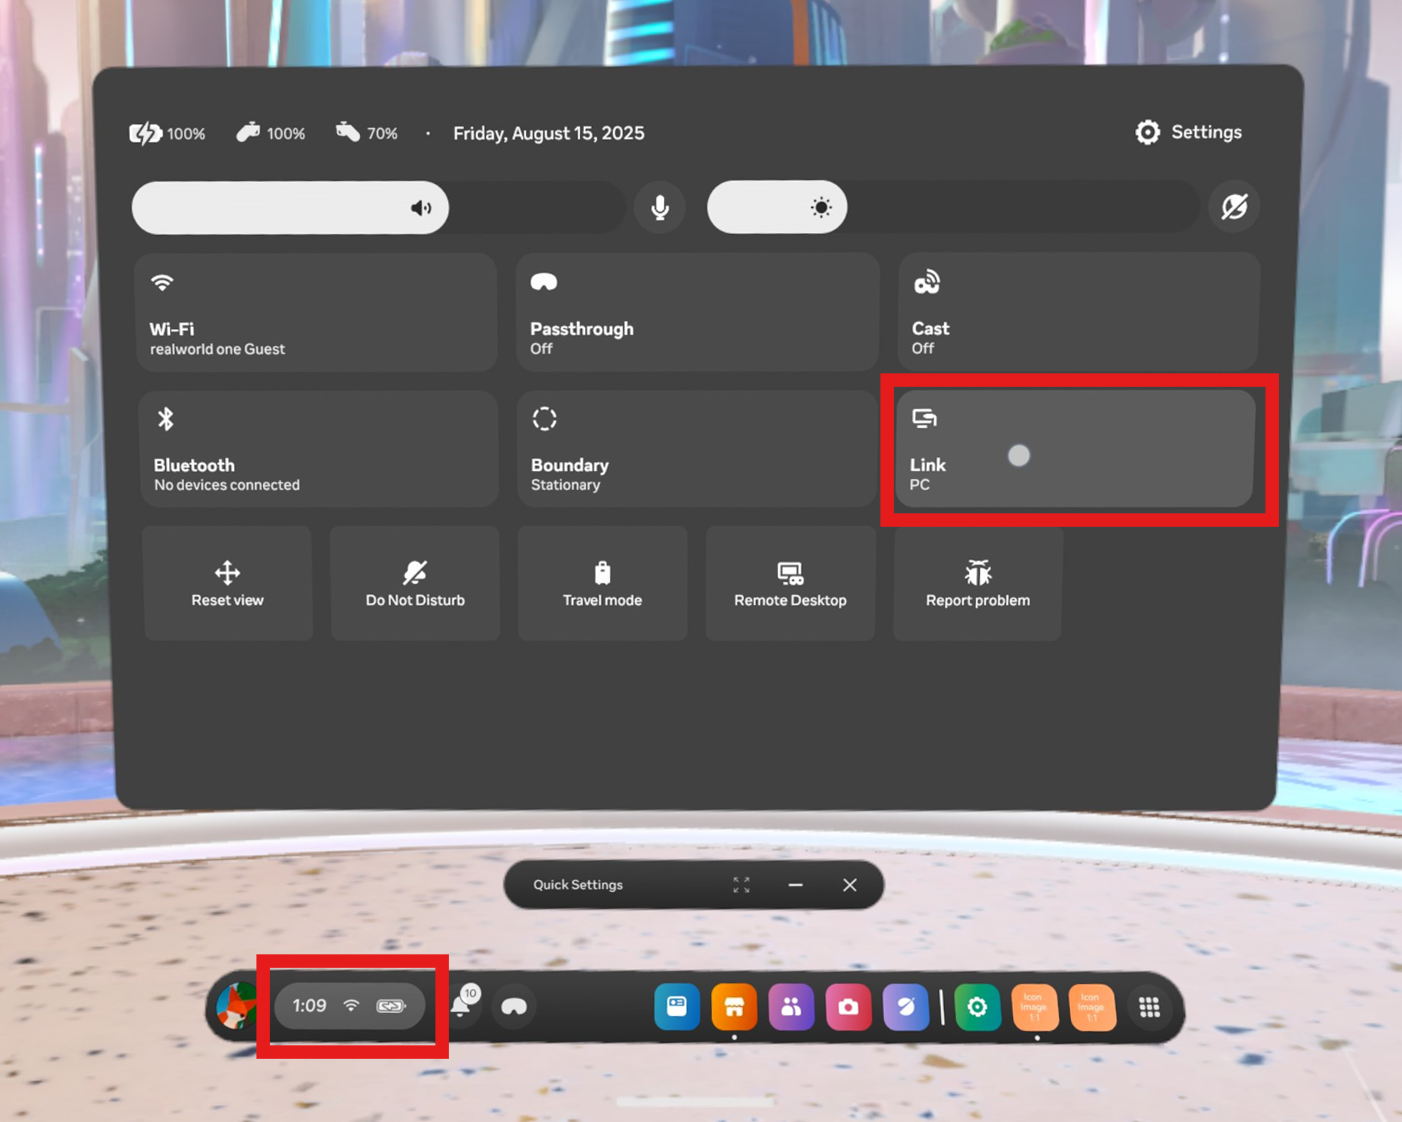Open Bluetooth device details

click(318, 448)
